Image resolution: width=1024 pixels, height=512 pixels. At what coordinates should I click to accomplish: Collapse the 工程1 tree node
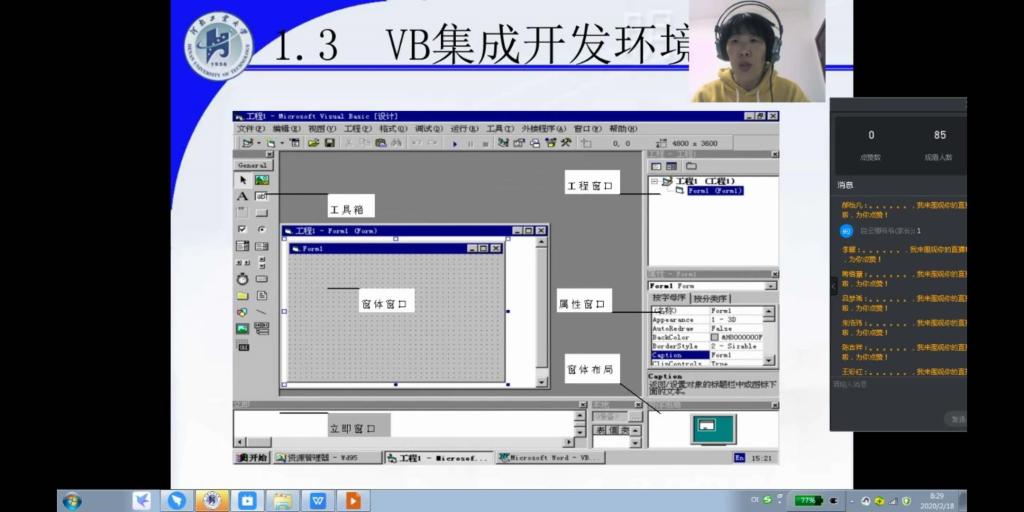[654, 182]
